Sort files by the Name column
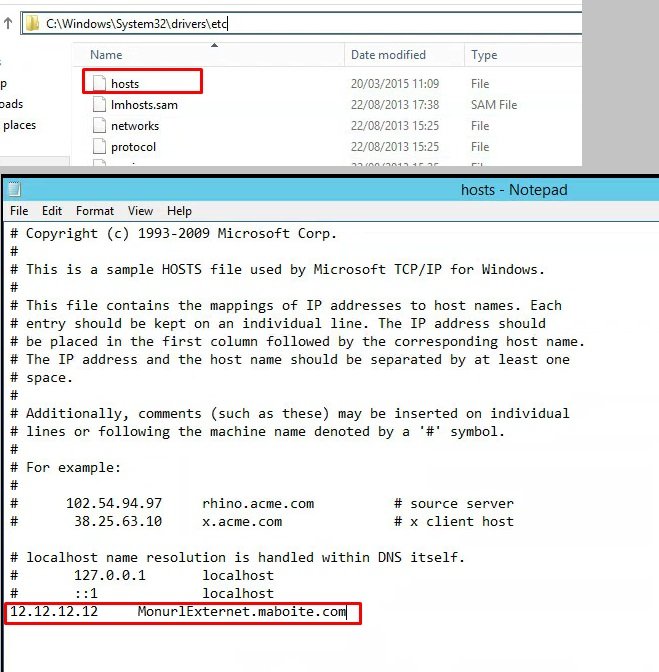Screen dimensions: 659x672 pos(106,55)
